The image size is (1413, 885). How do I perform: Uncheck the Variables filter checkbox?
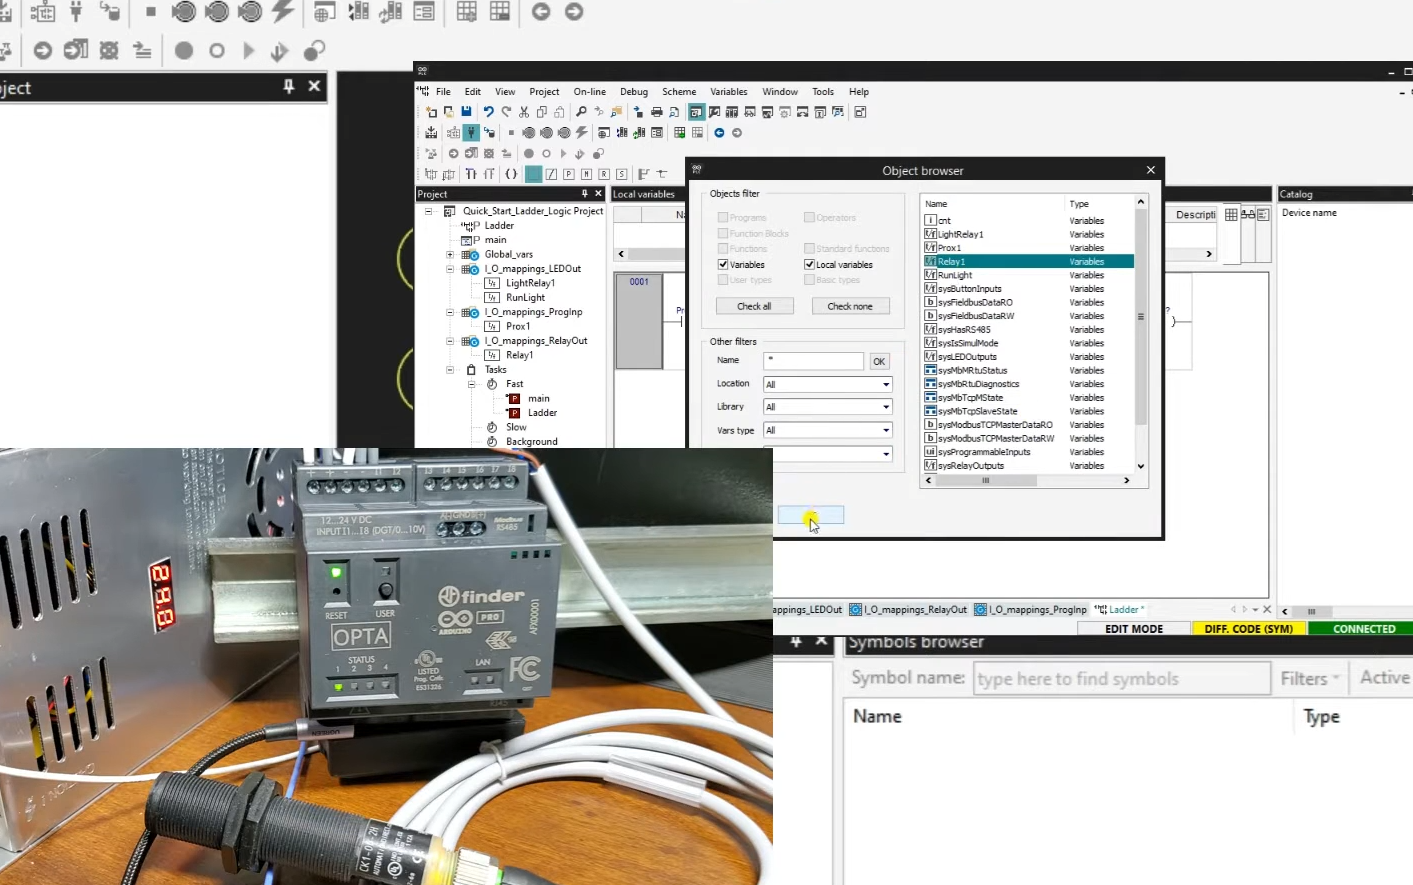725,264
